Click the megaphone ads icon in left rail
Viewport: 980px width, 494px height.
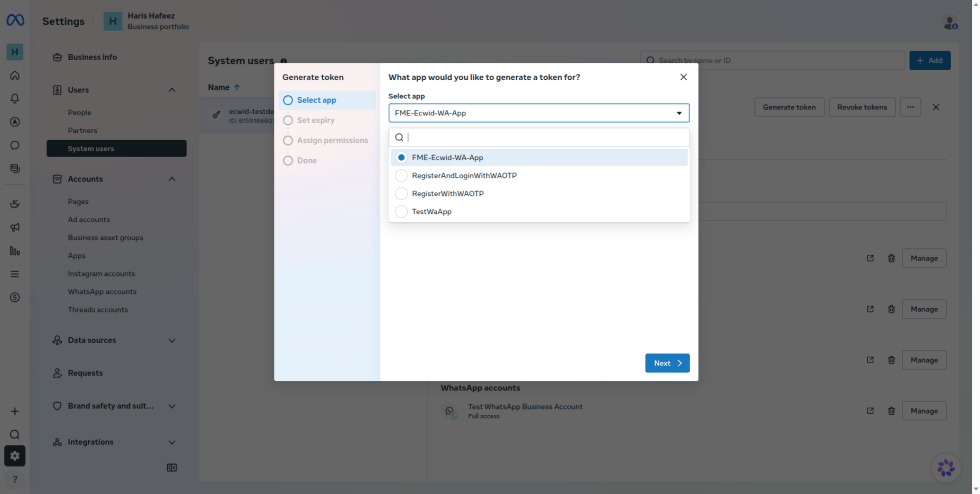(15, 228)
